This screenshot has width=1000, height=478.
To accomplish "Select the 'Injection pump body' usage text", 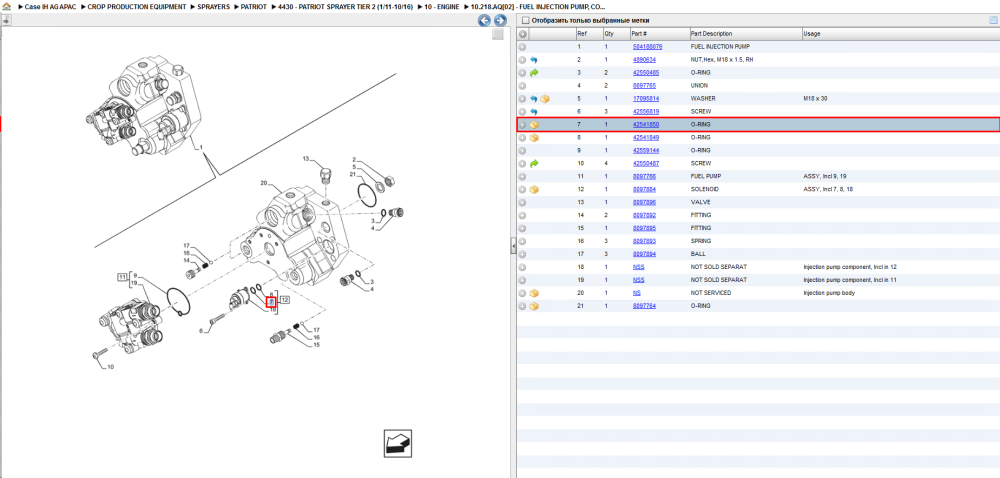I will [827, 293].
